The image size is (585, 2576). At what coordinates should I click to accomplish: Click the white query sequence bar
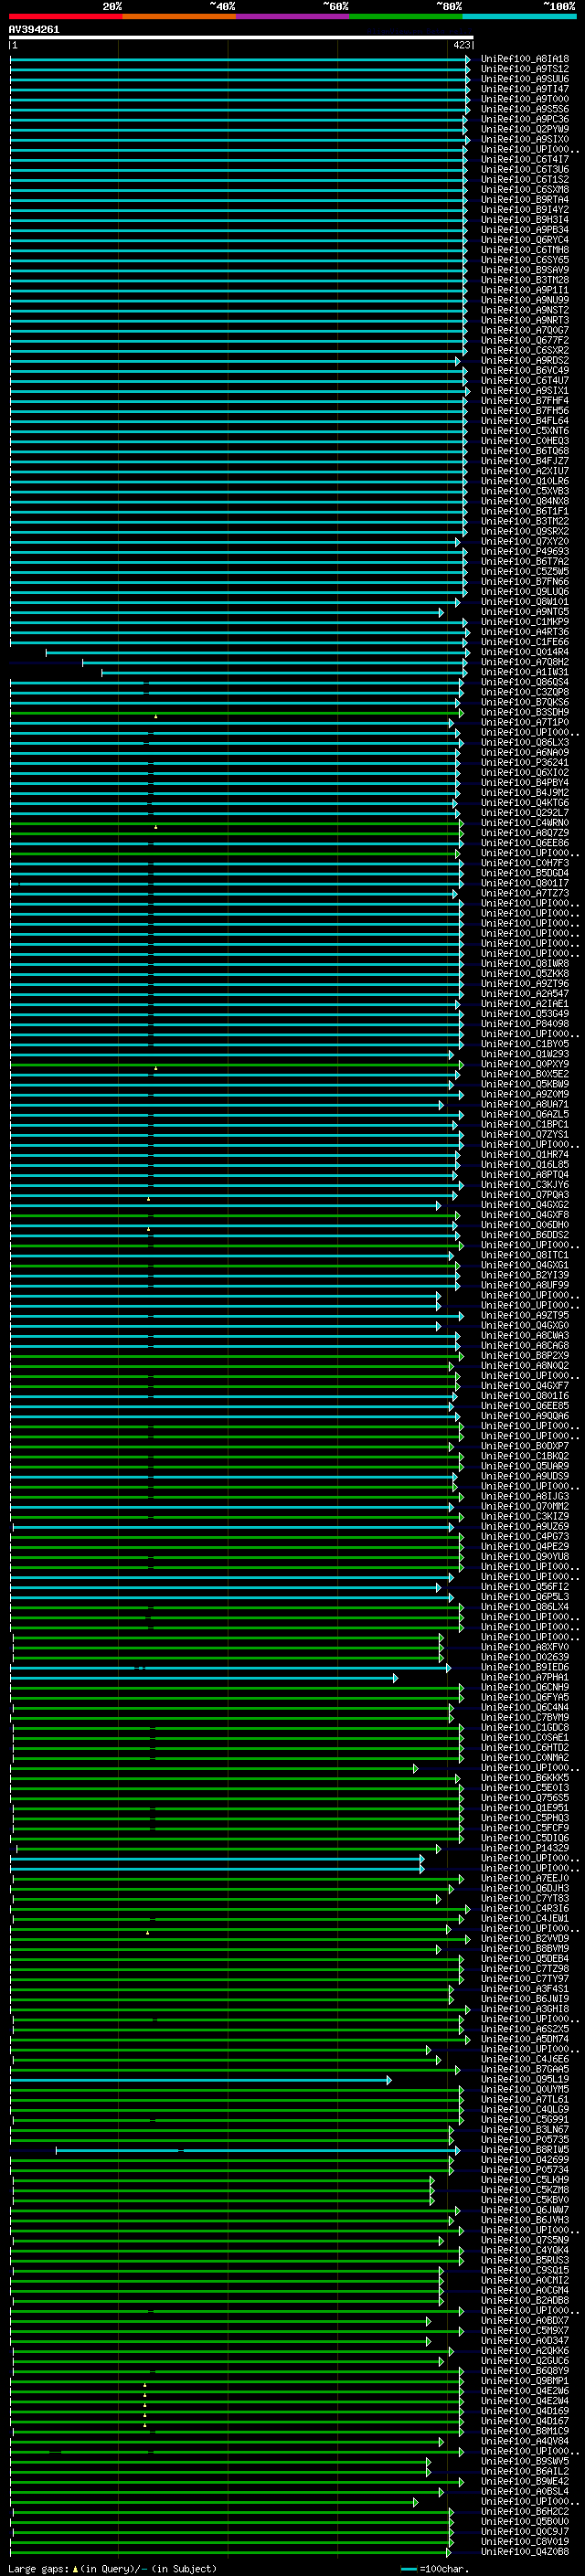click(241, 38)
